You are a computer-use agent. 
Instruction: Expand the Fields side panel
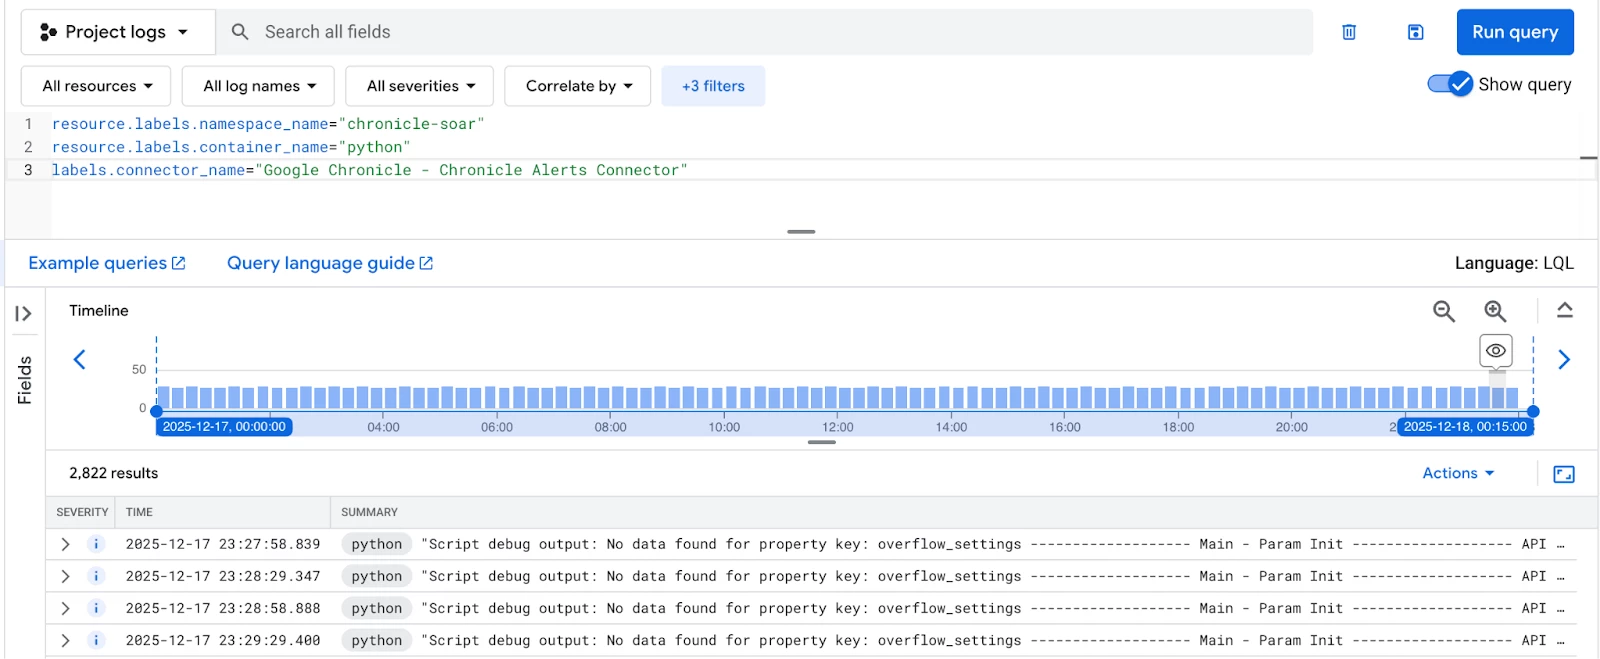(x=23, y=314)
